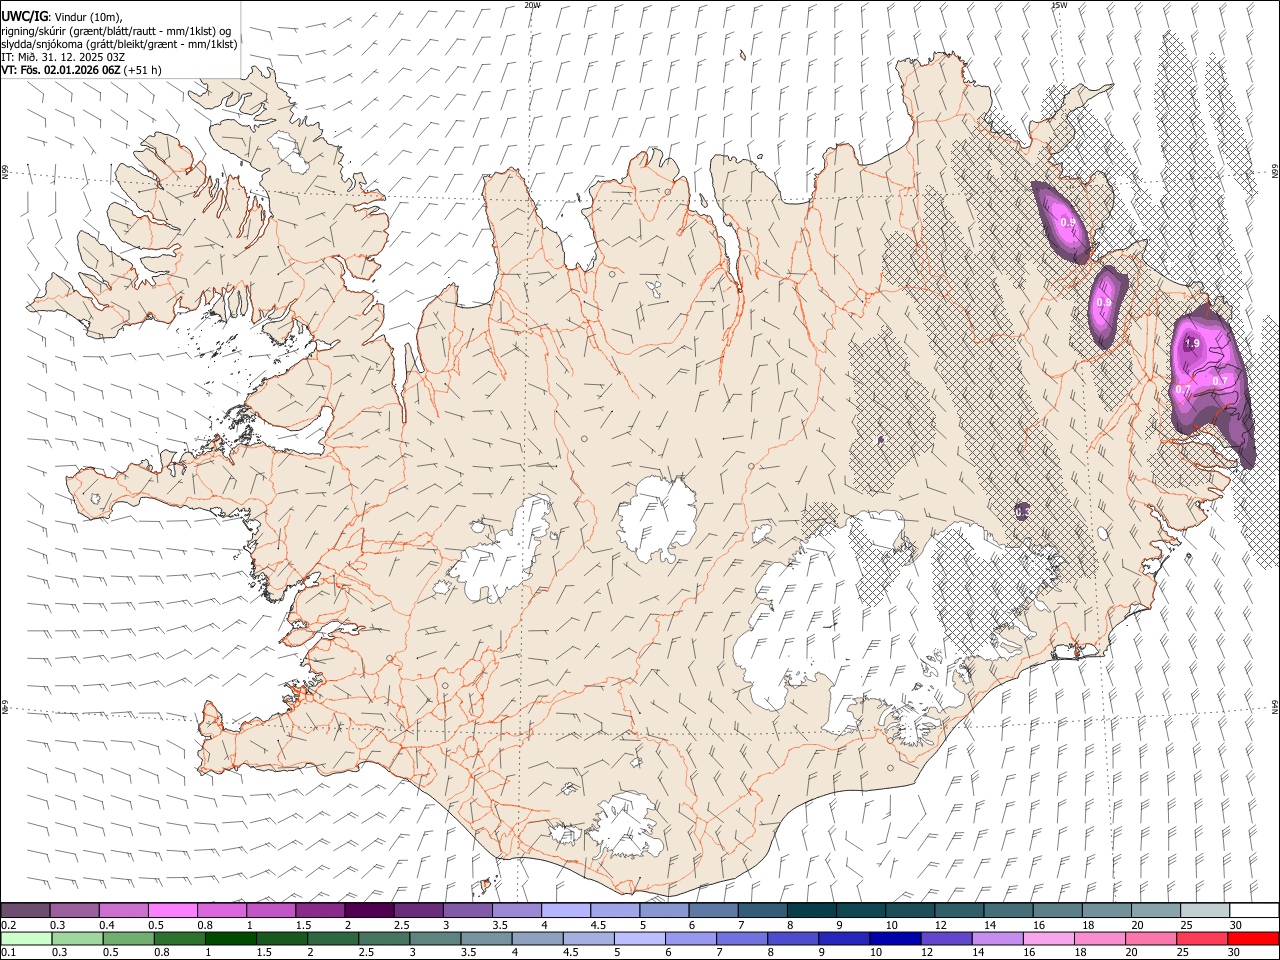Click the 0.1 label under lower legend

point(7,953)
